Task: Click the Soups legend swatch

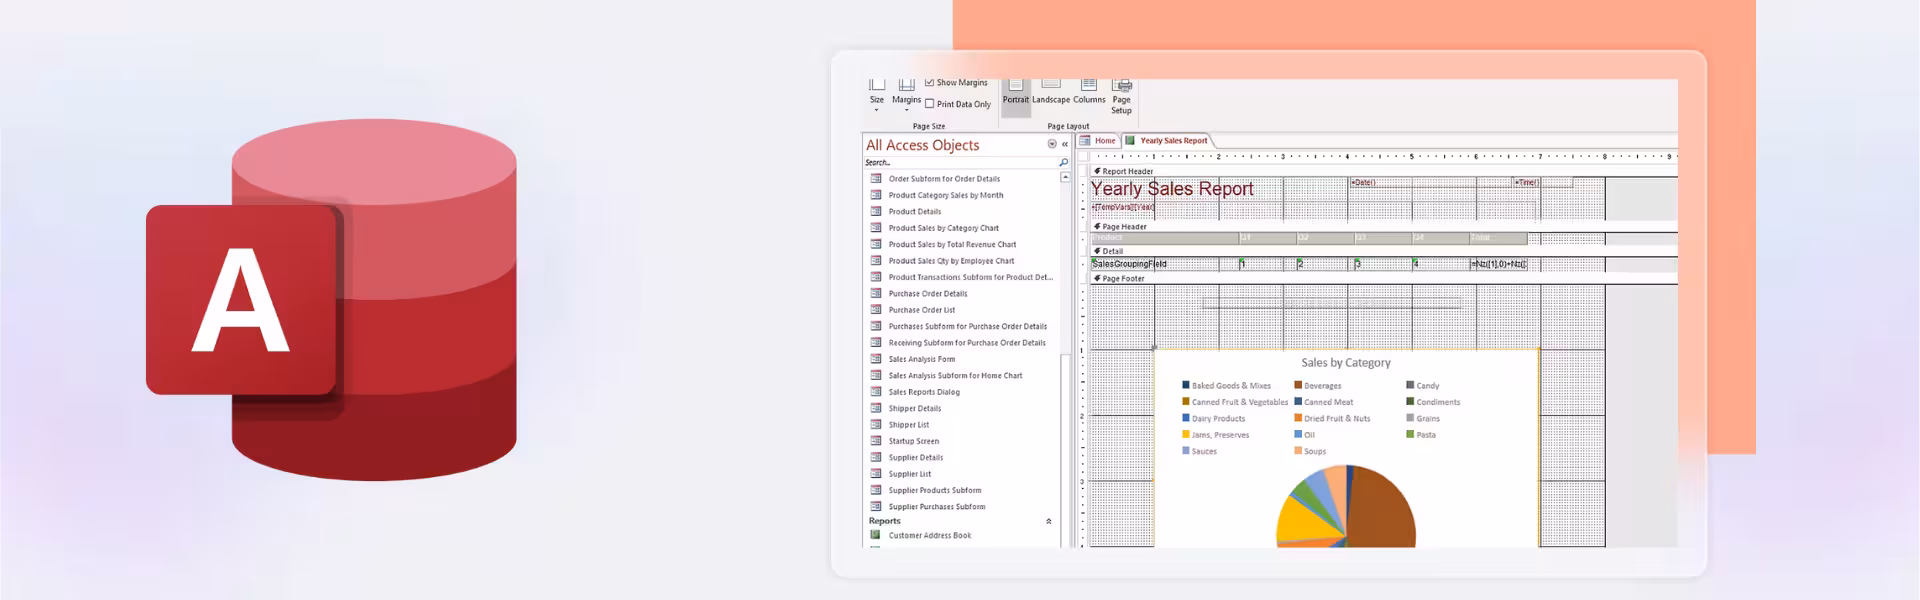Action: click(x=1298, y=451)
